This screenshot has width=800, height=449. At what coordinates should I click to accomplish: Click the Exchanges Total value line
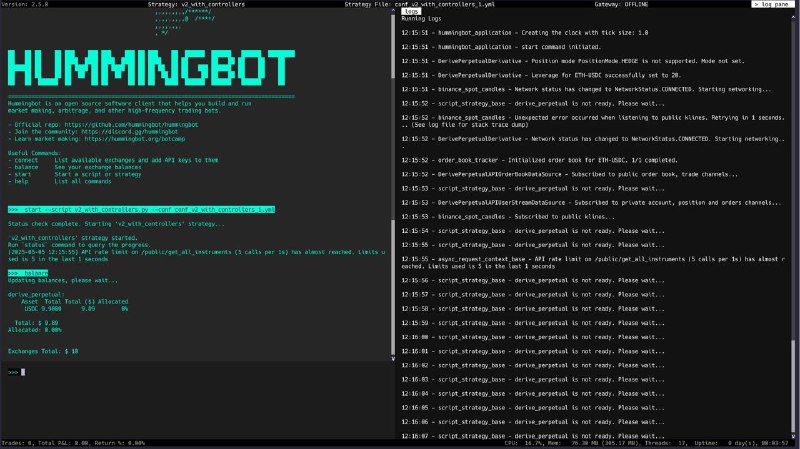43,352
